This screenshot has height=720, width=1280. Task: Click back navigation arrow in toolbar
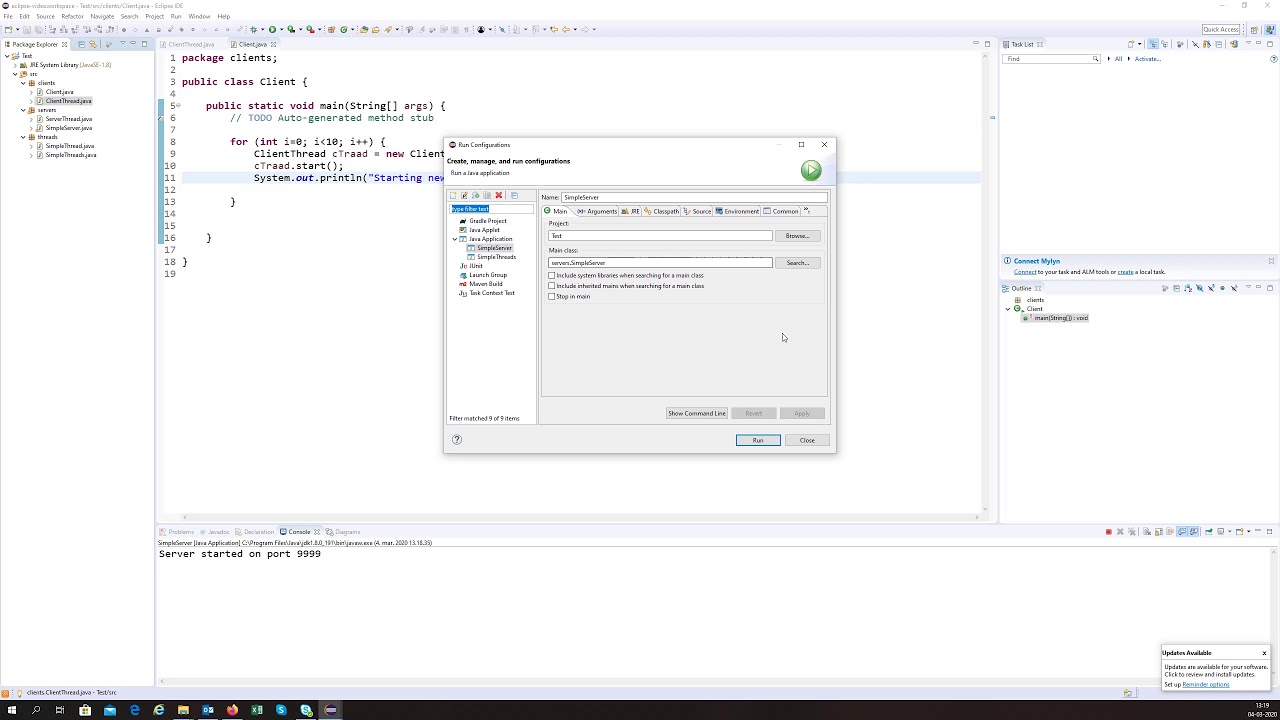pyautogui.click(x=567, y=29)
